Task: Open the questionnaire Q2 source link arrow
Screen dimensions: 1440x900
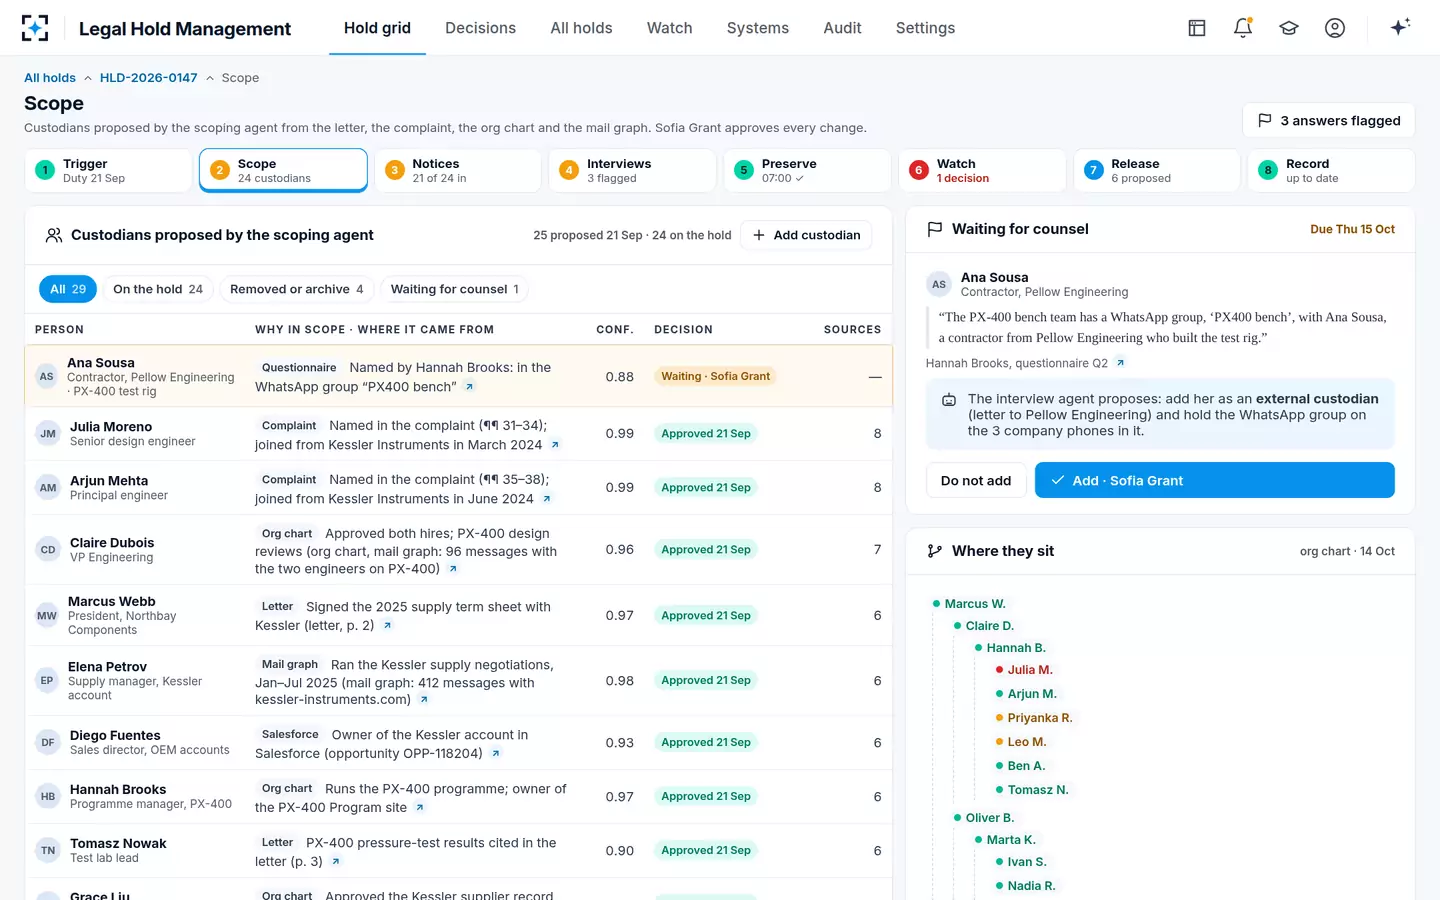Action: point(1120,363)
